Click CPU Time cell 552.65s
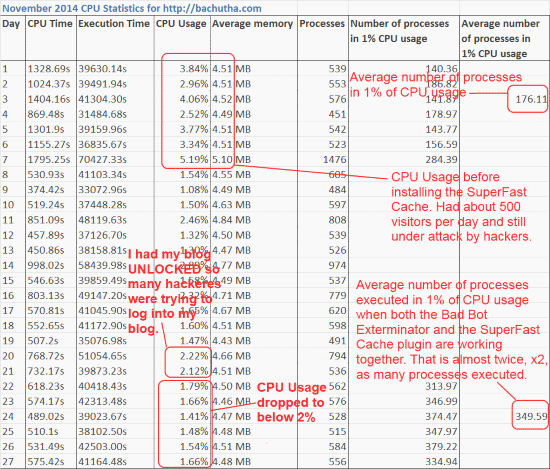The height and width of the screenshot is (469, 550). (46, 326)
